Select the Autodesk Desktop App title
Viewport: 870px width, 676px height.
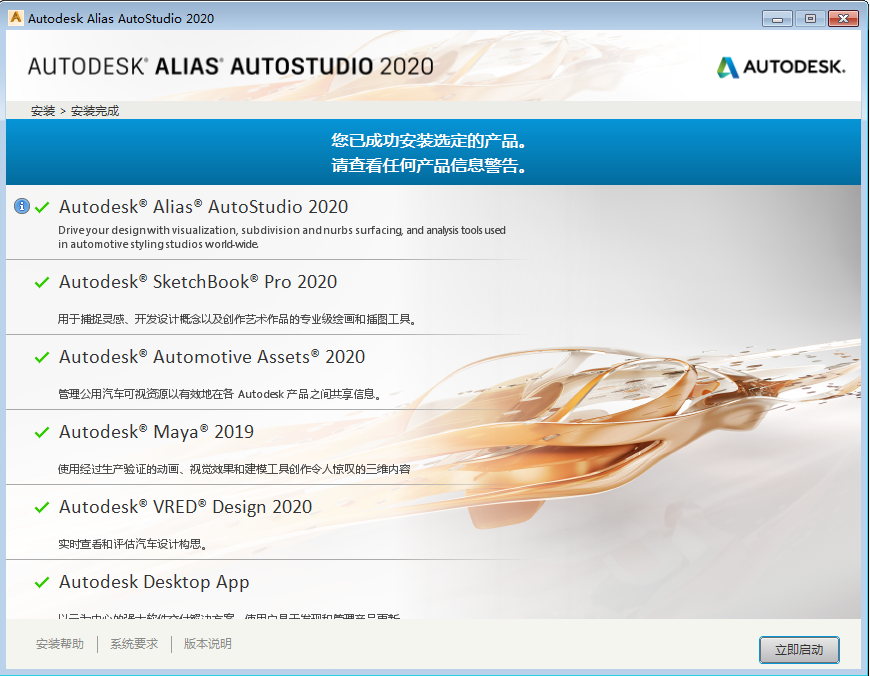(154, 582)
